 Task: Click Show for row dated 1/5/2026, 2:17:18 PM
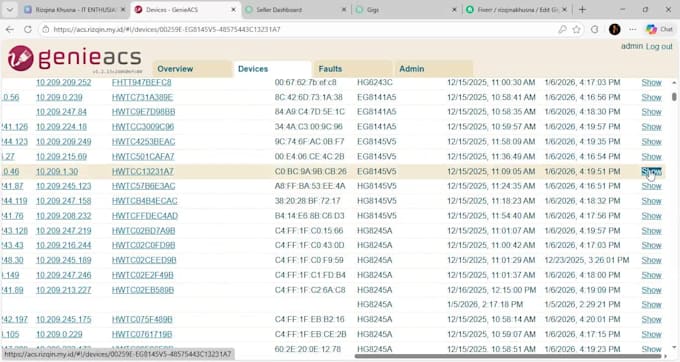click(x=651, y=305)
